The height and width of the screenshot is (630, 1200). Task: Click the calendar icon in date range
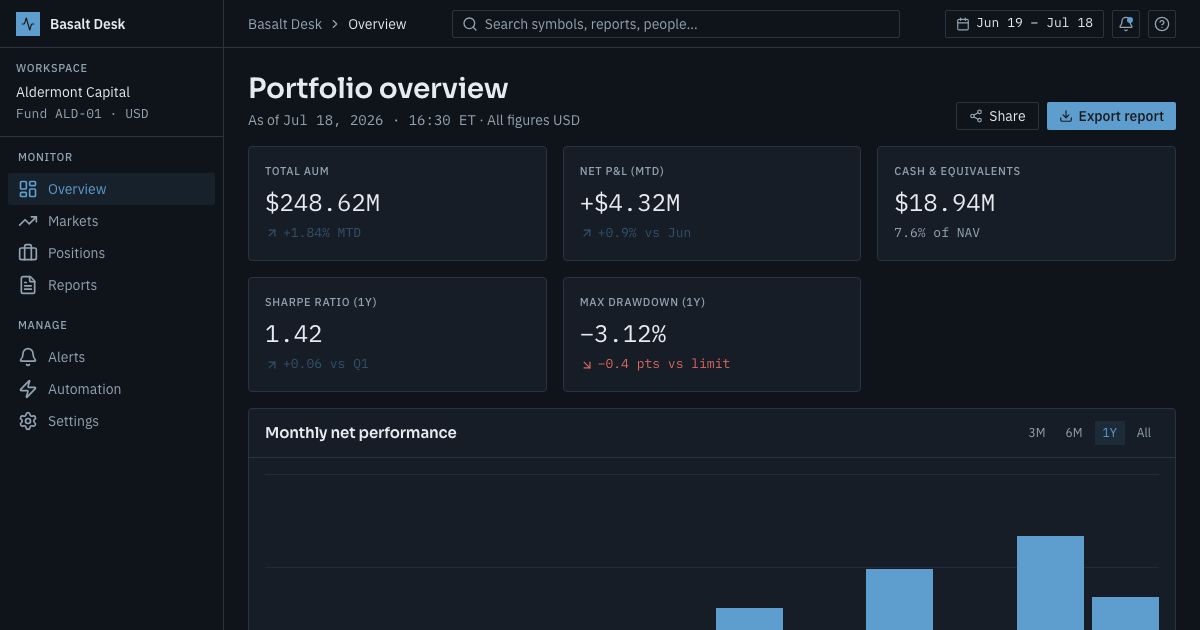(x=963, y=24)
